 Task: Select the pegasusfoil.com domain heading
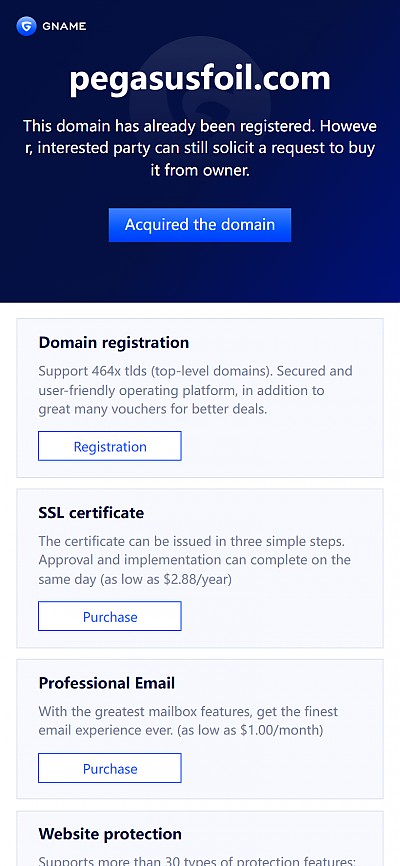pos(200,80)
